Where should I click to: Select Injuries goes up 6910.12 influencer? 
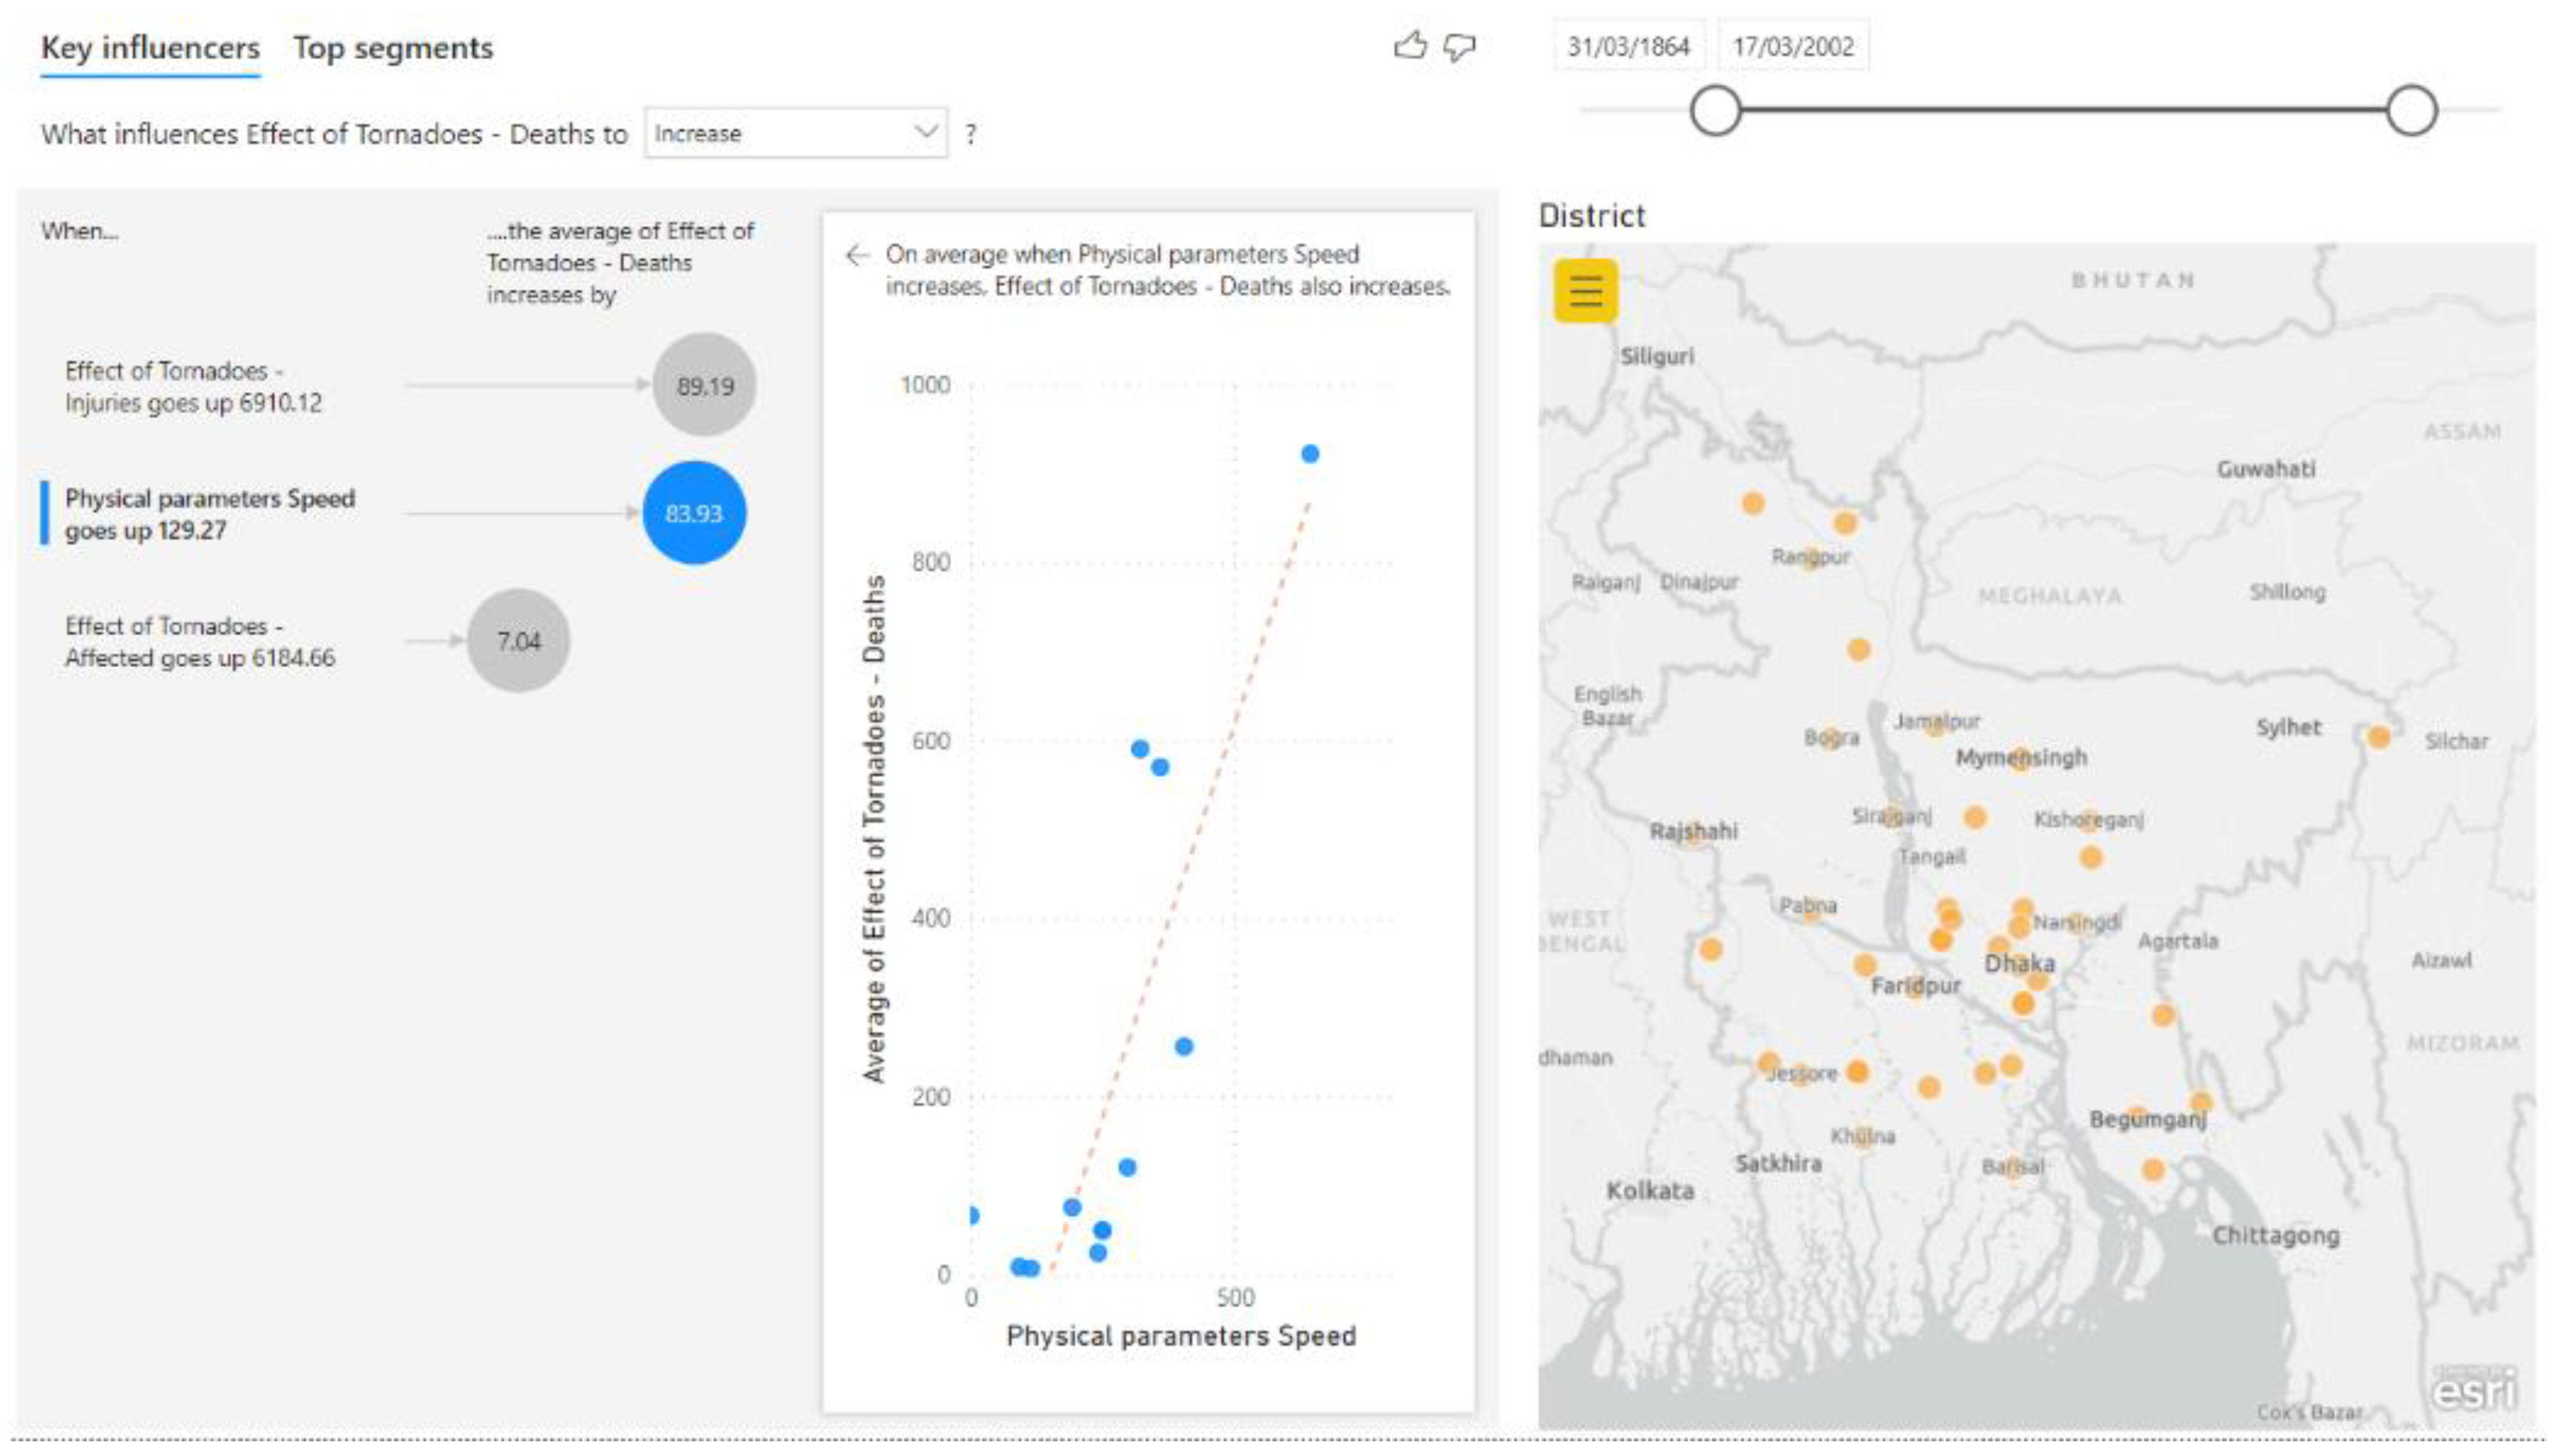point(193,386)
